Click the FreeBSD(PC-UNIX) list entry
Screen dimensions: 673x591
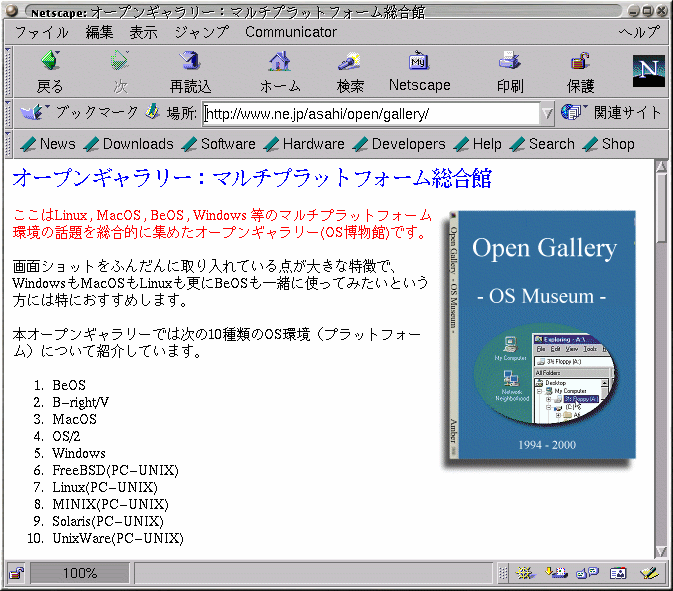[115, 470]
